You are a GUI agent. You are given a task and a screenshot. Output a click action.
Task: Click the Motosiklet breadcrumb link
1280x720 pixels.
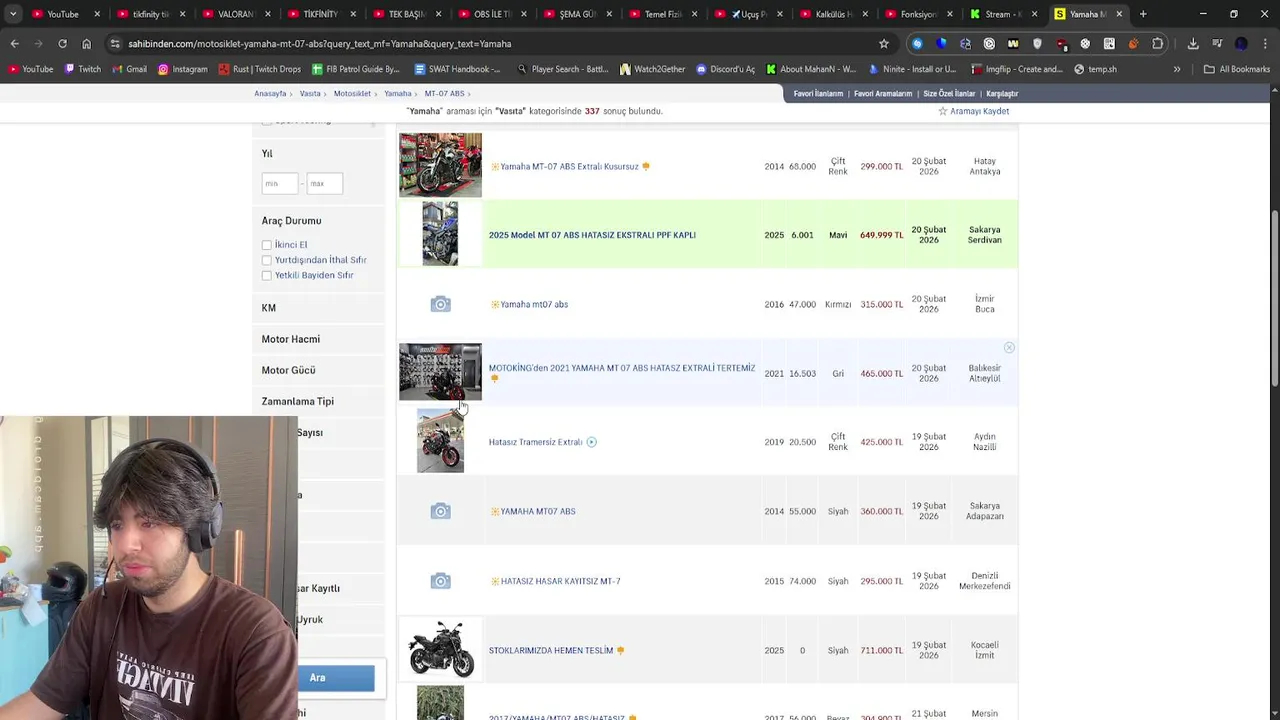(352, 94)
